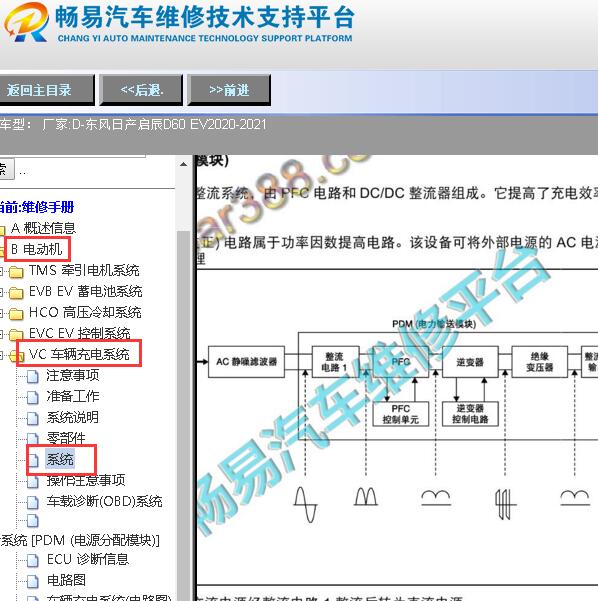Expand the EVC EV 控制系统 node
Screen dimensions: 598x601
(2, 335)
